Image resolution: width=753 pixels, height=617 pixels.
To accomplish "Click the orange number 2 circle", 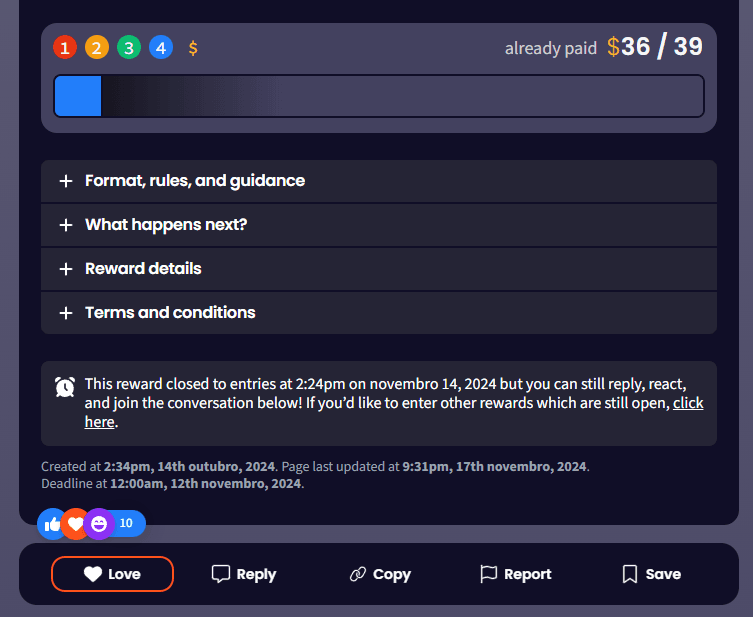I will pos(97,47).
